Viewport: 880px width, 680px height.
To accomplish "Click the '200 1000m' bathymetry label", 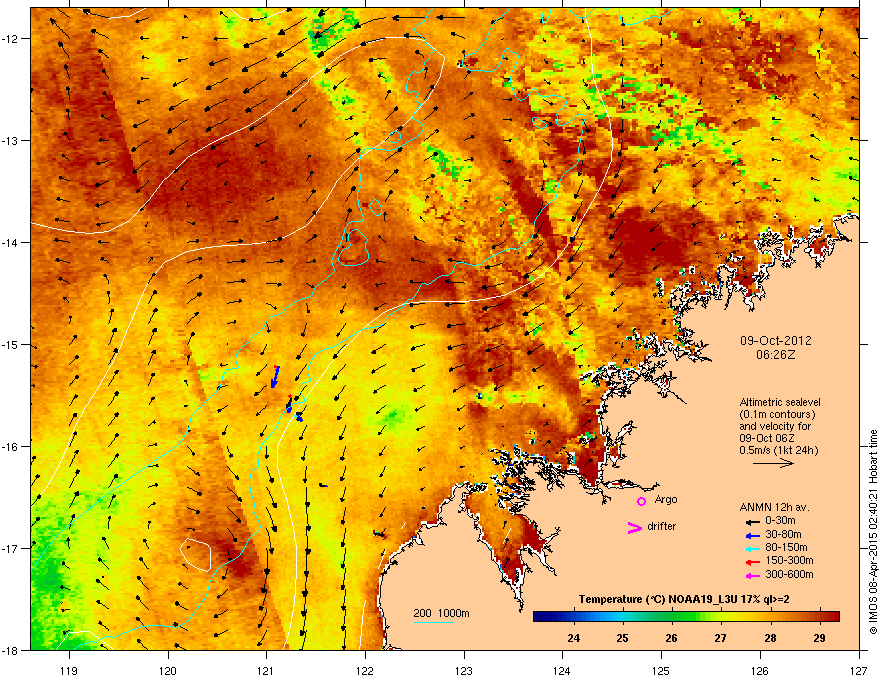I will point(441,613).
